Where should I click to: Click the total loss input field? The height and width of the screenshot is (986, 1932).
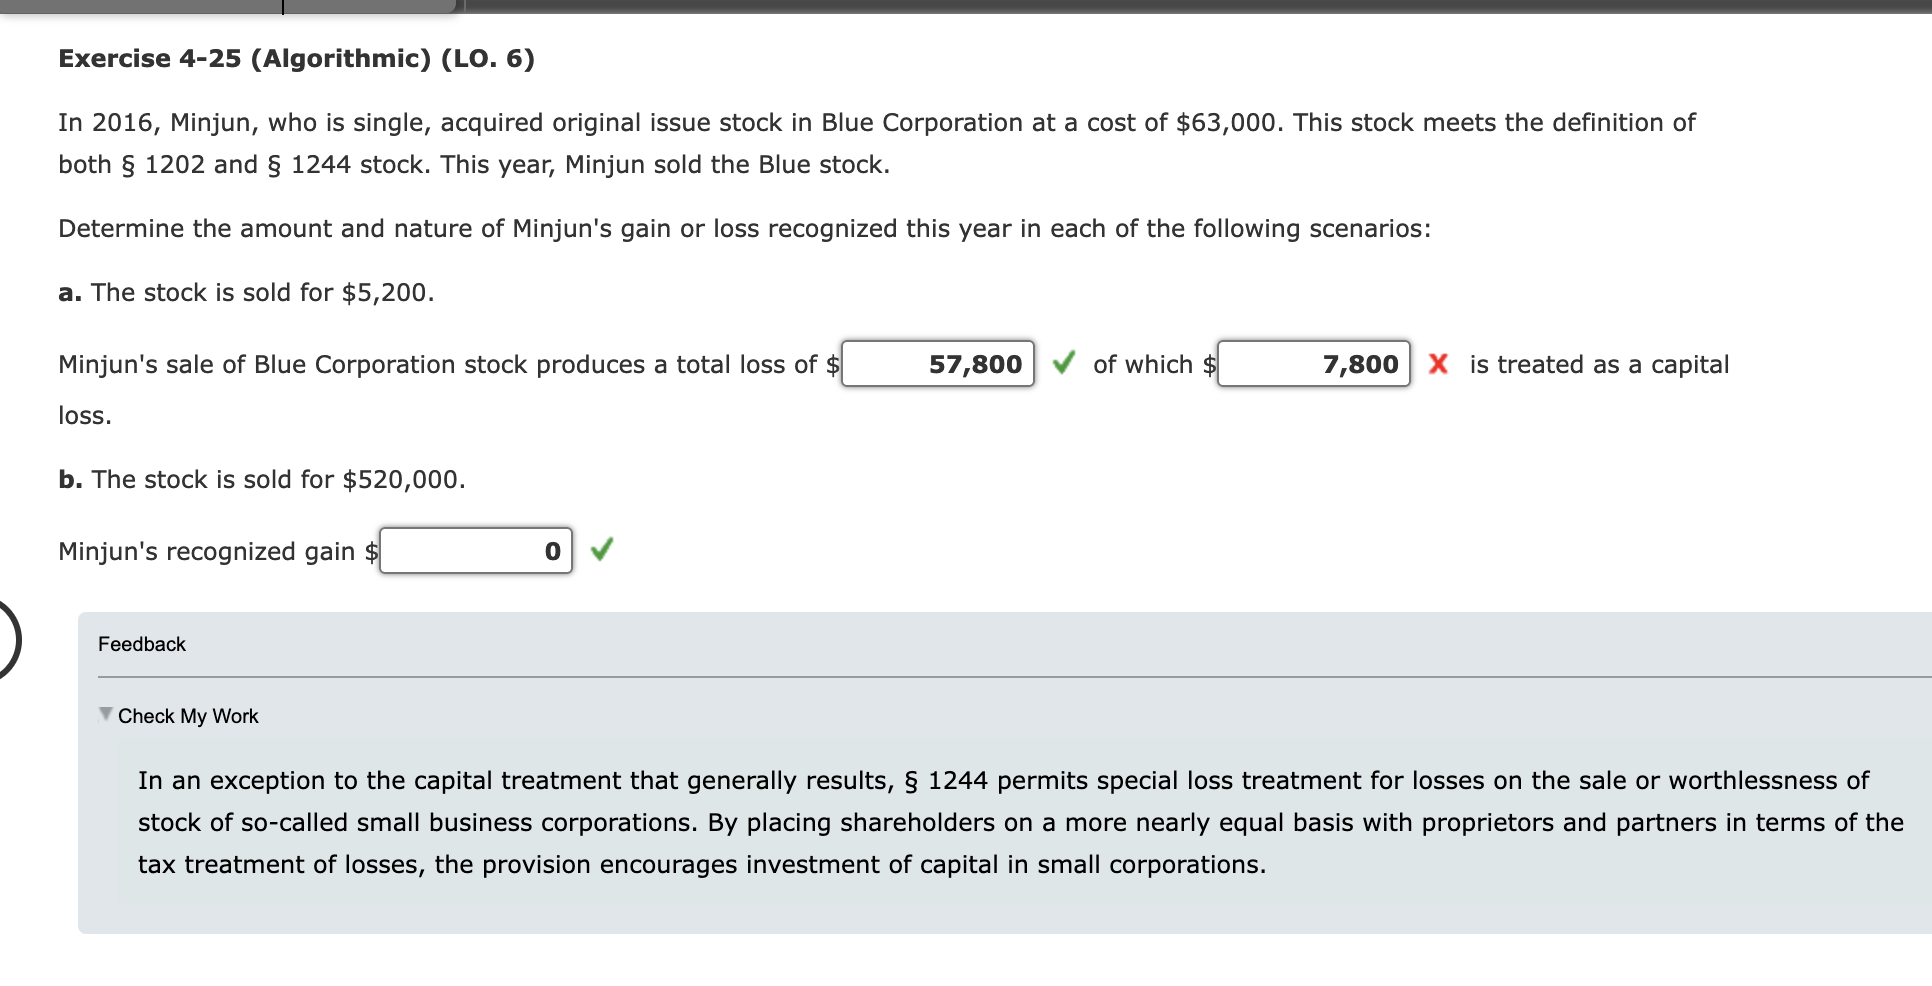coord(937,364)
